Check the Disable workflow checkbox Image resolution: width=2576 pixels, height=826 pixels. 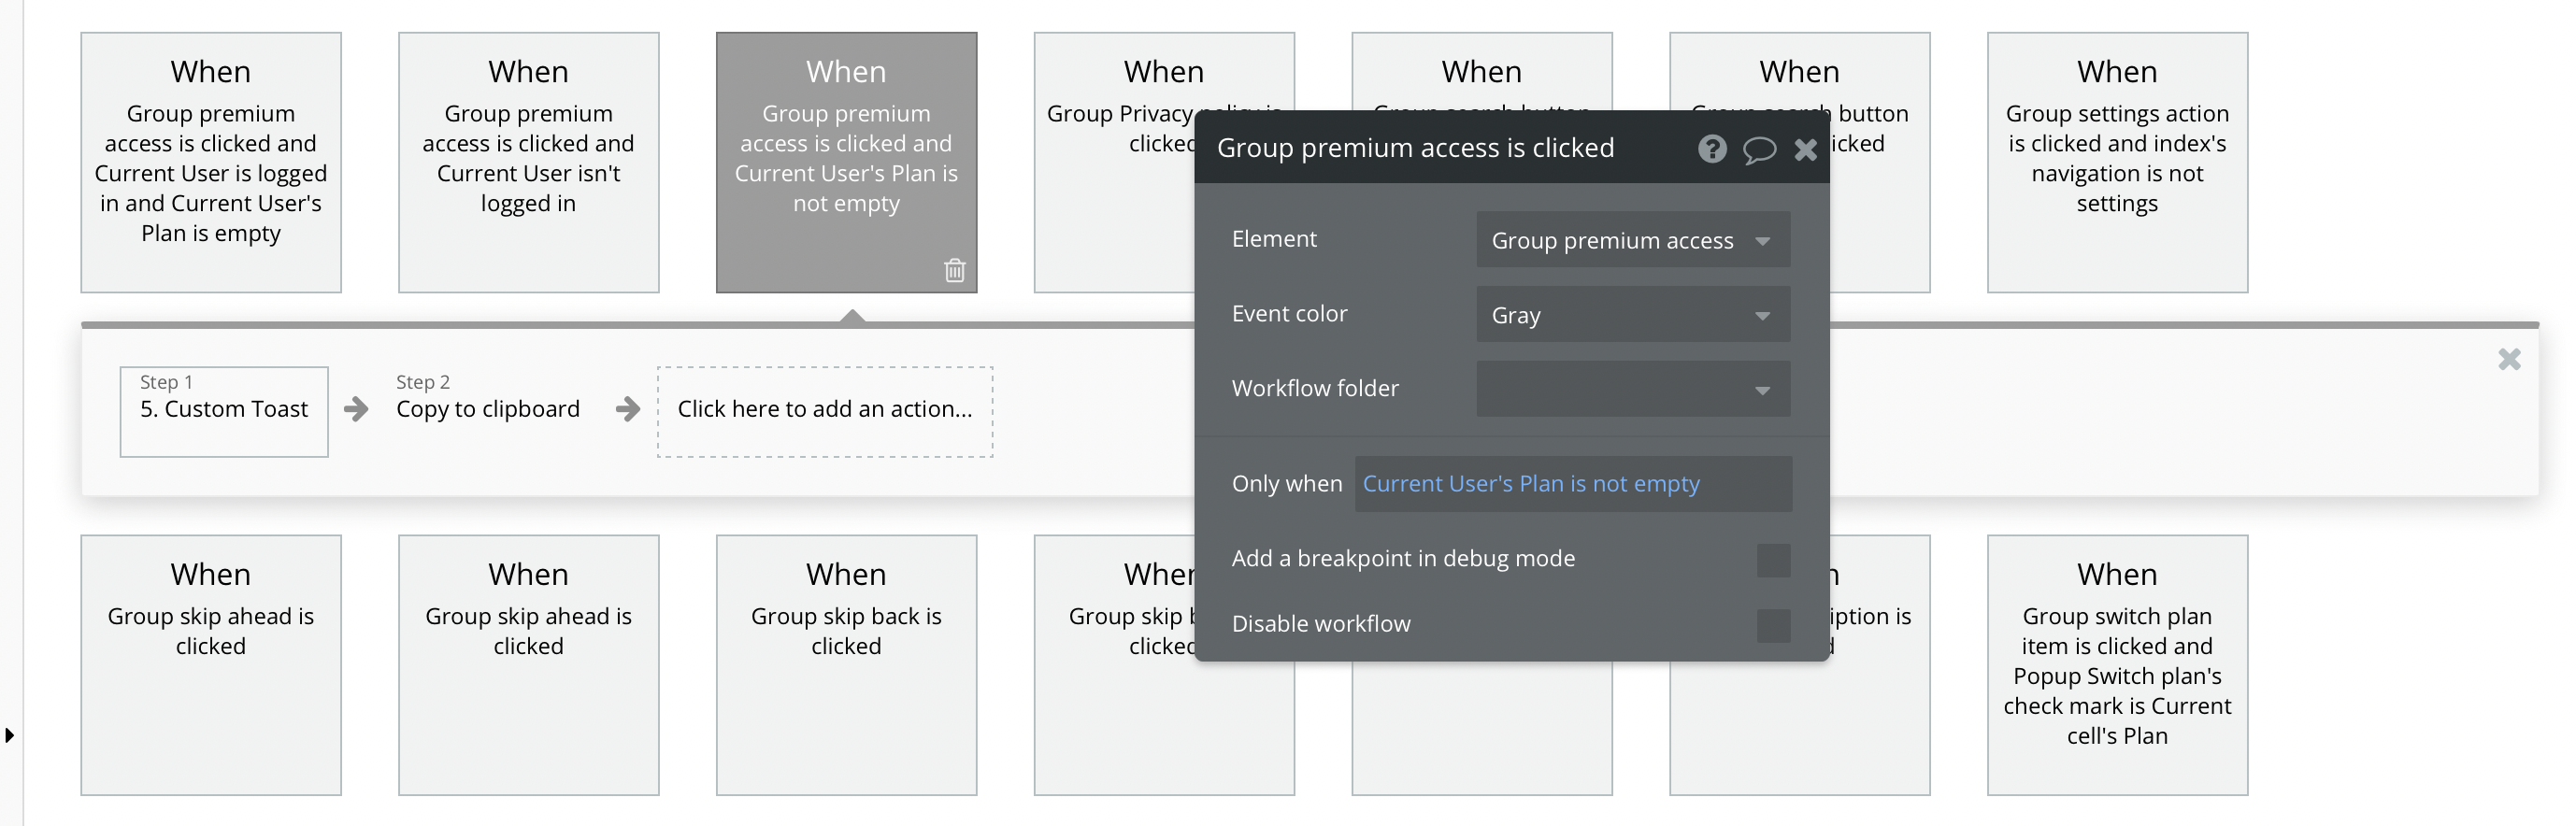(1772, 625)
